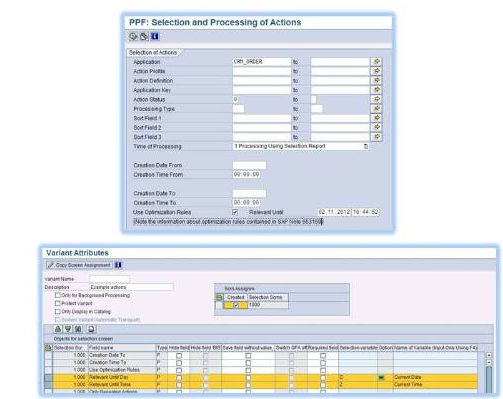Click the Creation Time From field
The width and height of the screenshot is (503, 399).
(247, 174)
